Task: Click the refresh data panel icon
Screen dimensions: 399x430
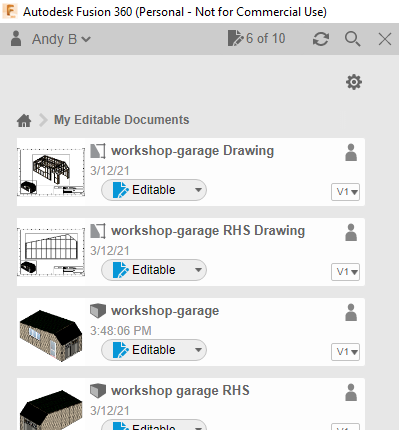Action: coord(321,39)
